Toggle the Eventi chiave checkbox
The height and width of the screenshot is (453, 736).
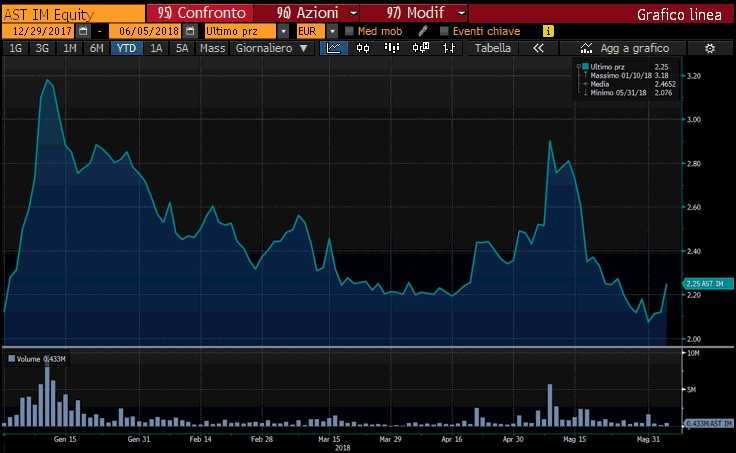[443, 31]
